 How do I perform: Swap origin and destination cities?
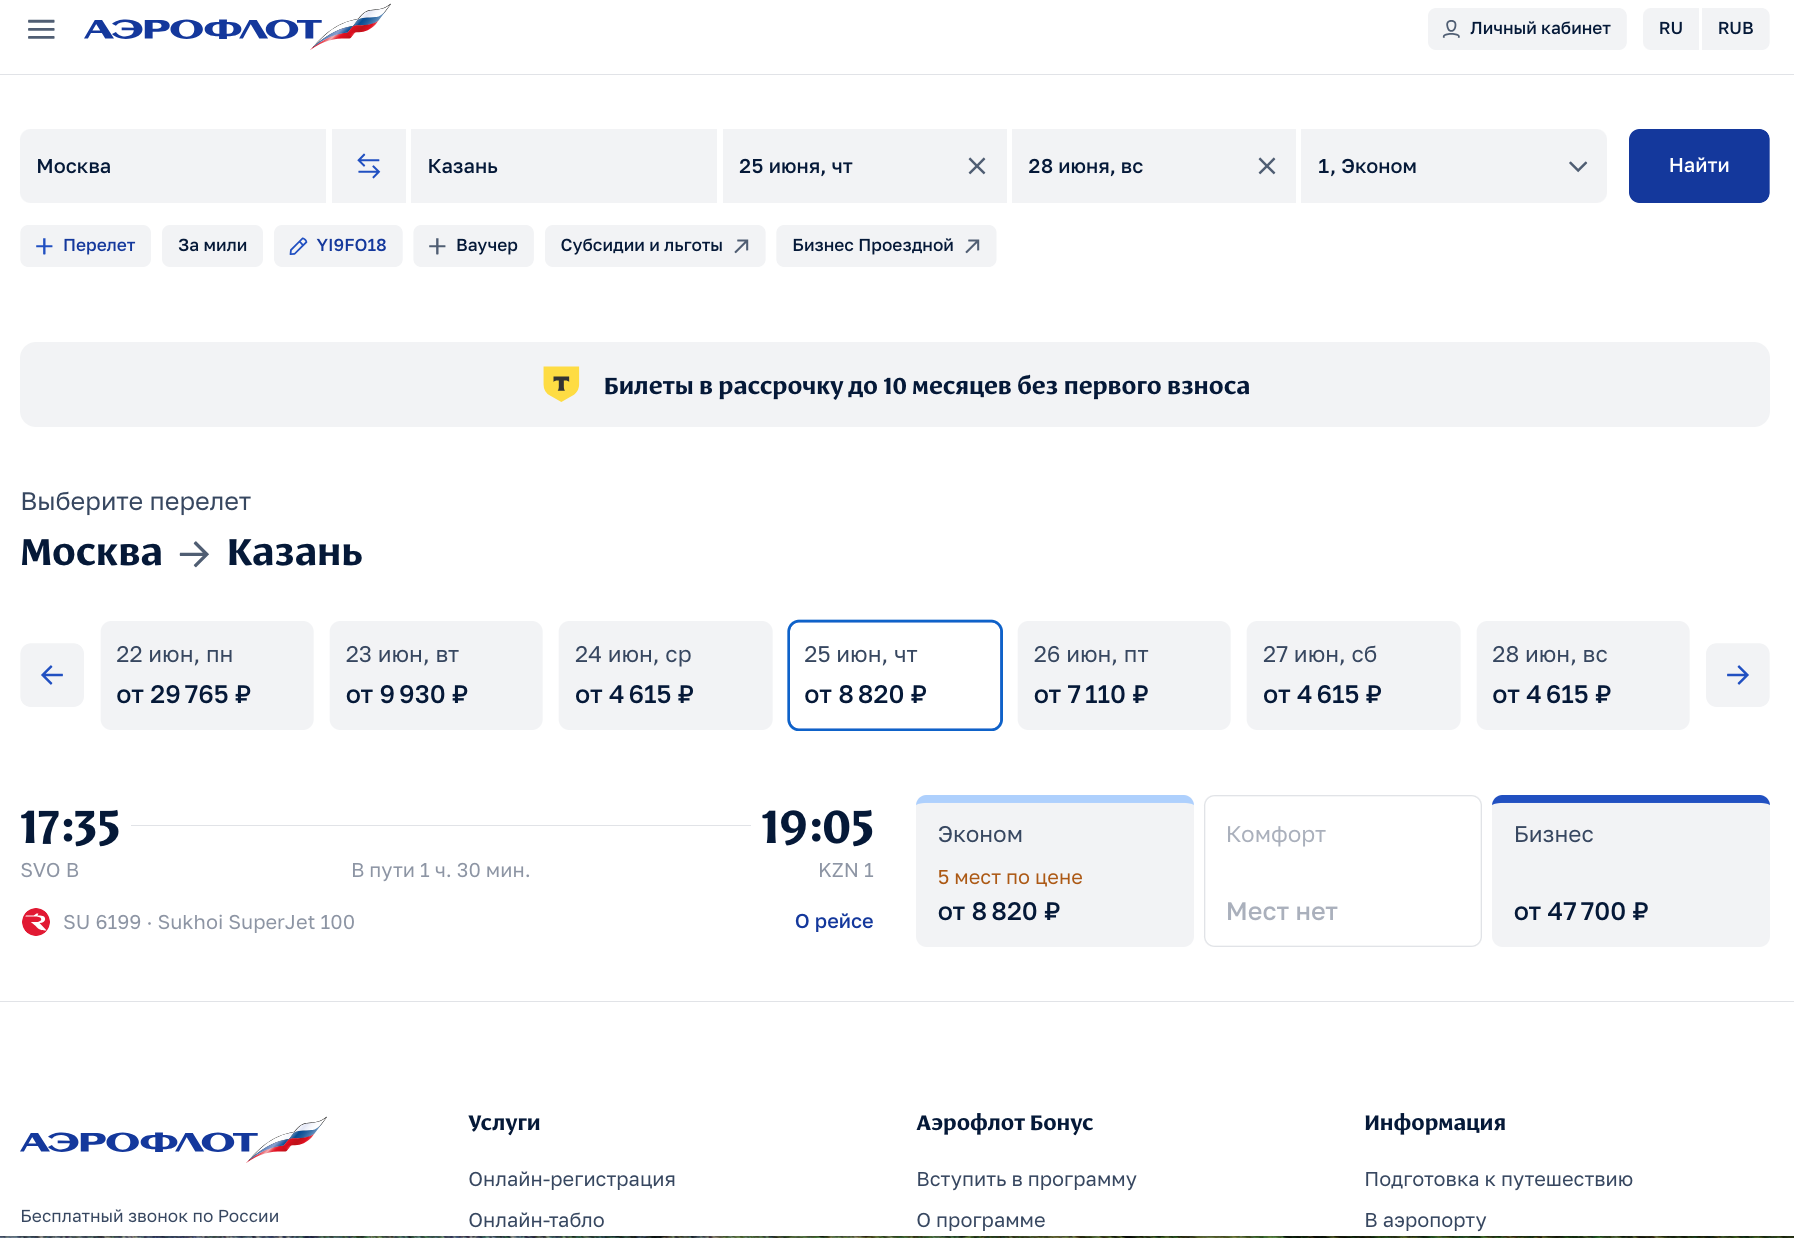tap(369, 166)
